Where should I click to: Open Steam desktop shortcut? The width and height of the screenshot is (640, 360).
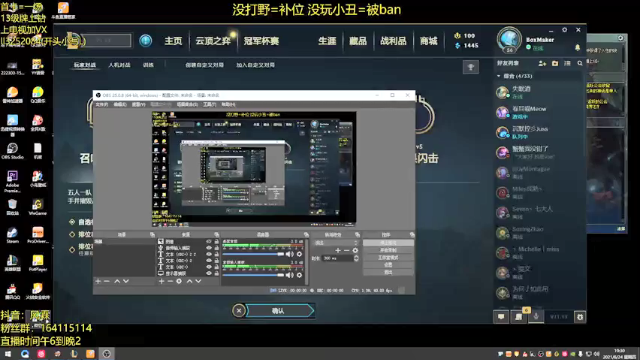point(12,236)
